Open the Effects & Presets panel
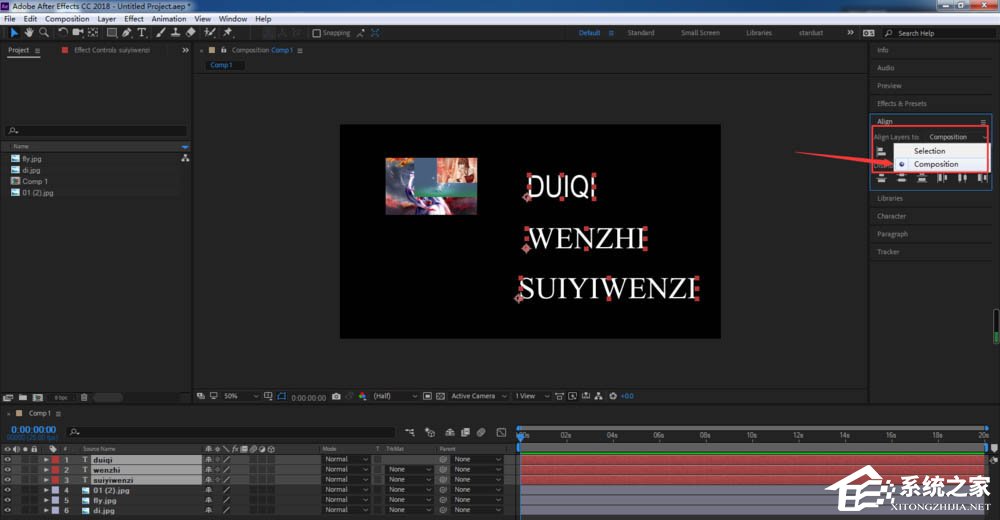Viewport: 1000px width, 520px height. [x=901, y=104]
